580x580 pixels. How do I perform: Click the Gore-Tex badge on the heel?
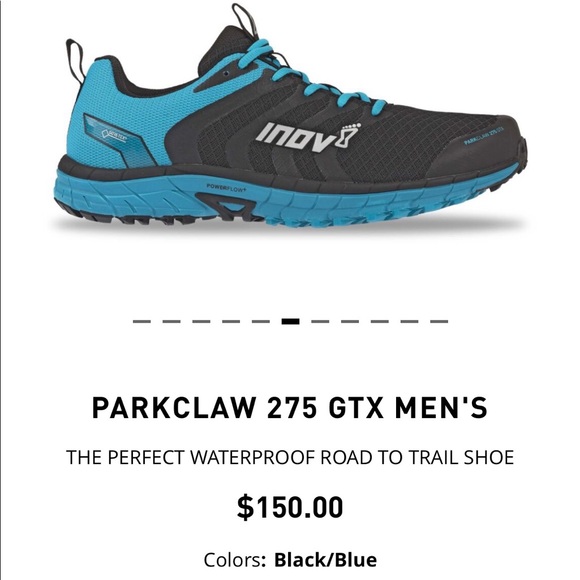click(114, 135)
